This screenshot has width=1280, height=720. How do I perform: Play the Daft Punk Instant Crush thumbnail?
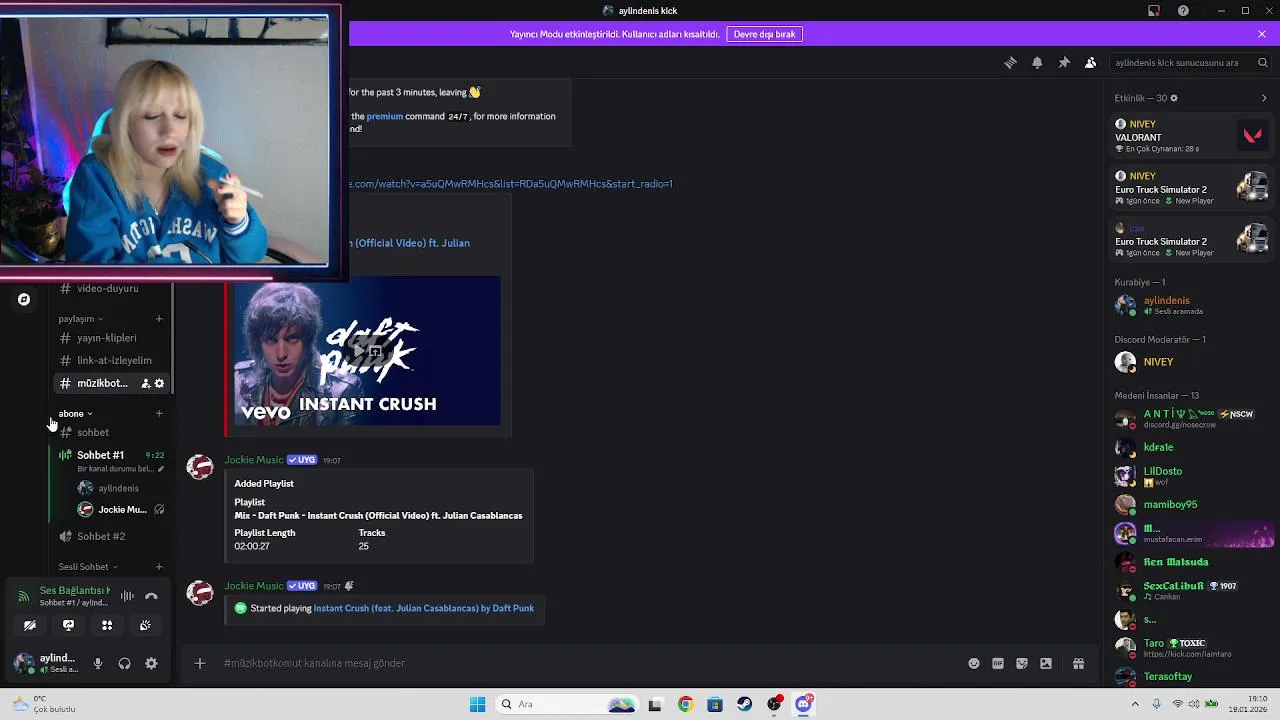[368, 351]
